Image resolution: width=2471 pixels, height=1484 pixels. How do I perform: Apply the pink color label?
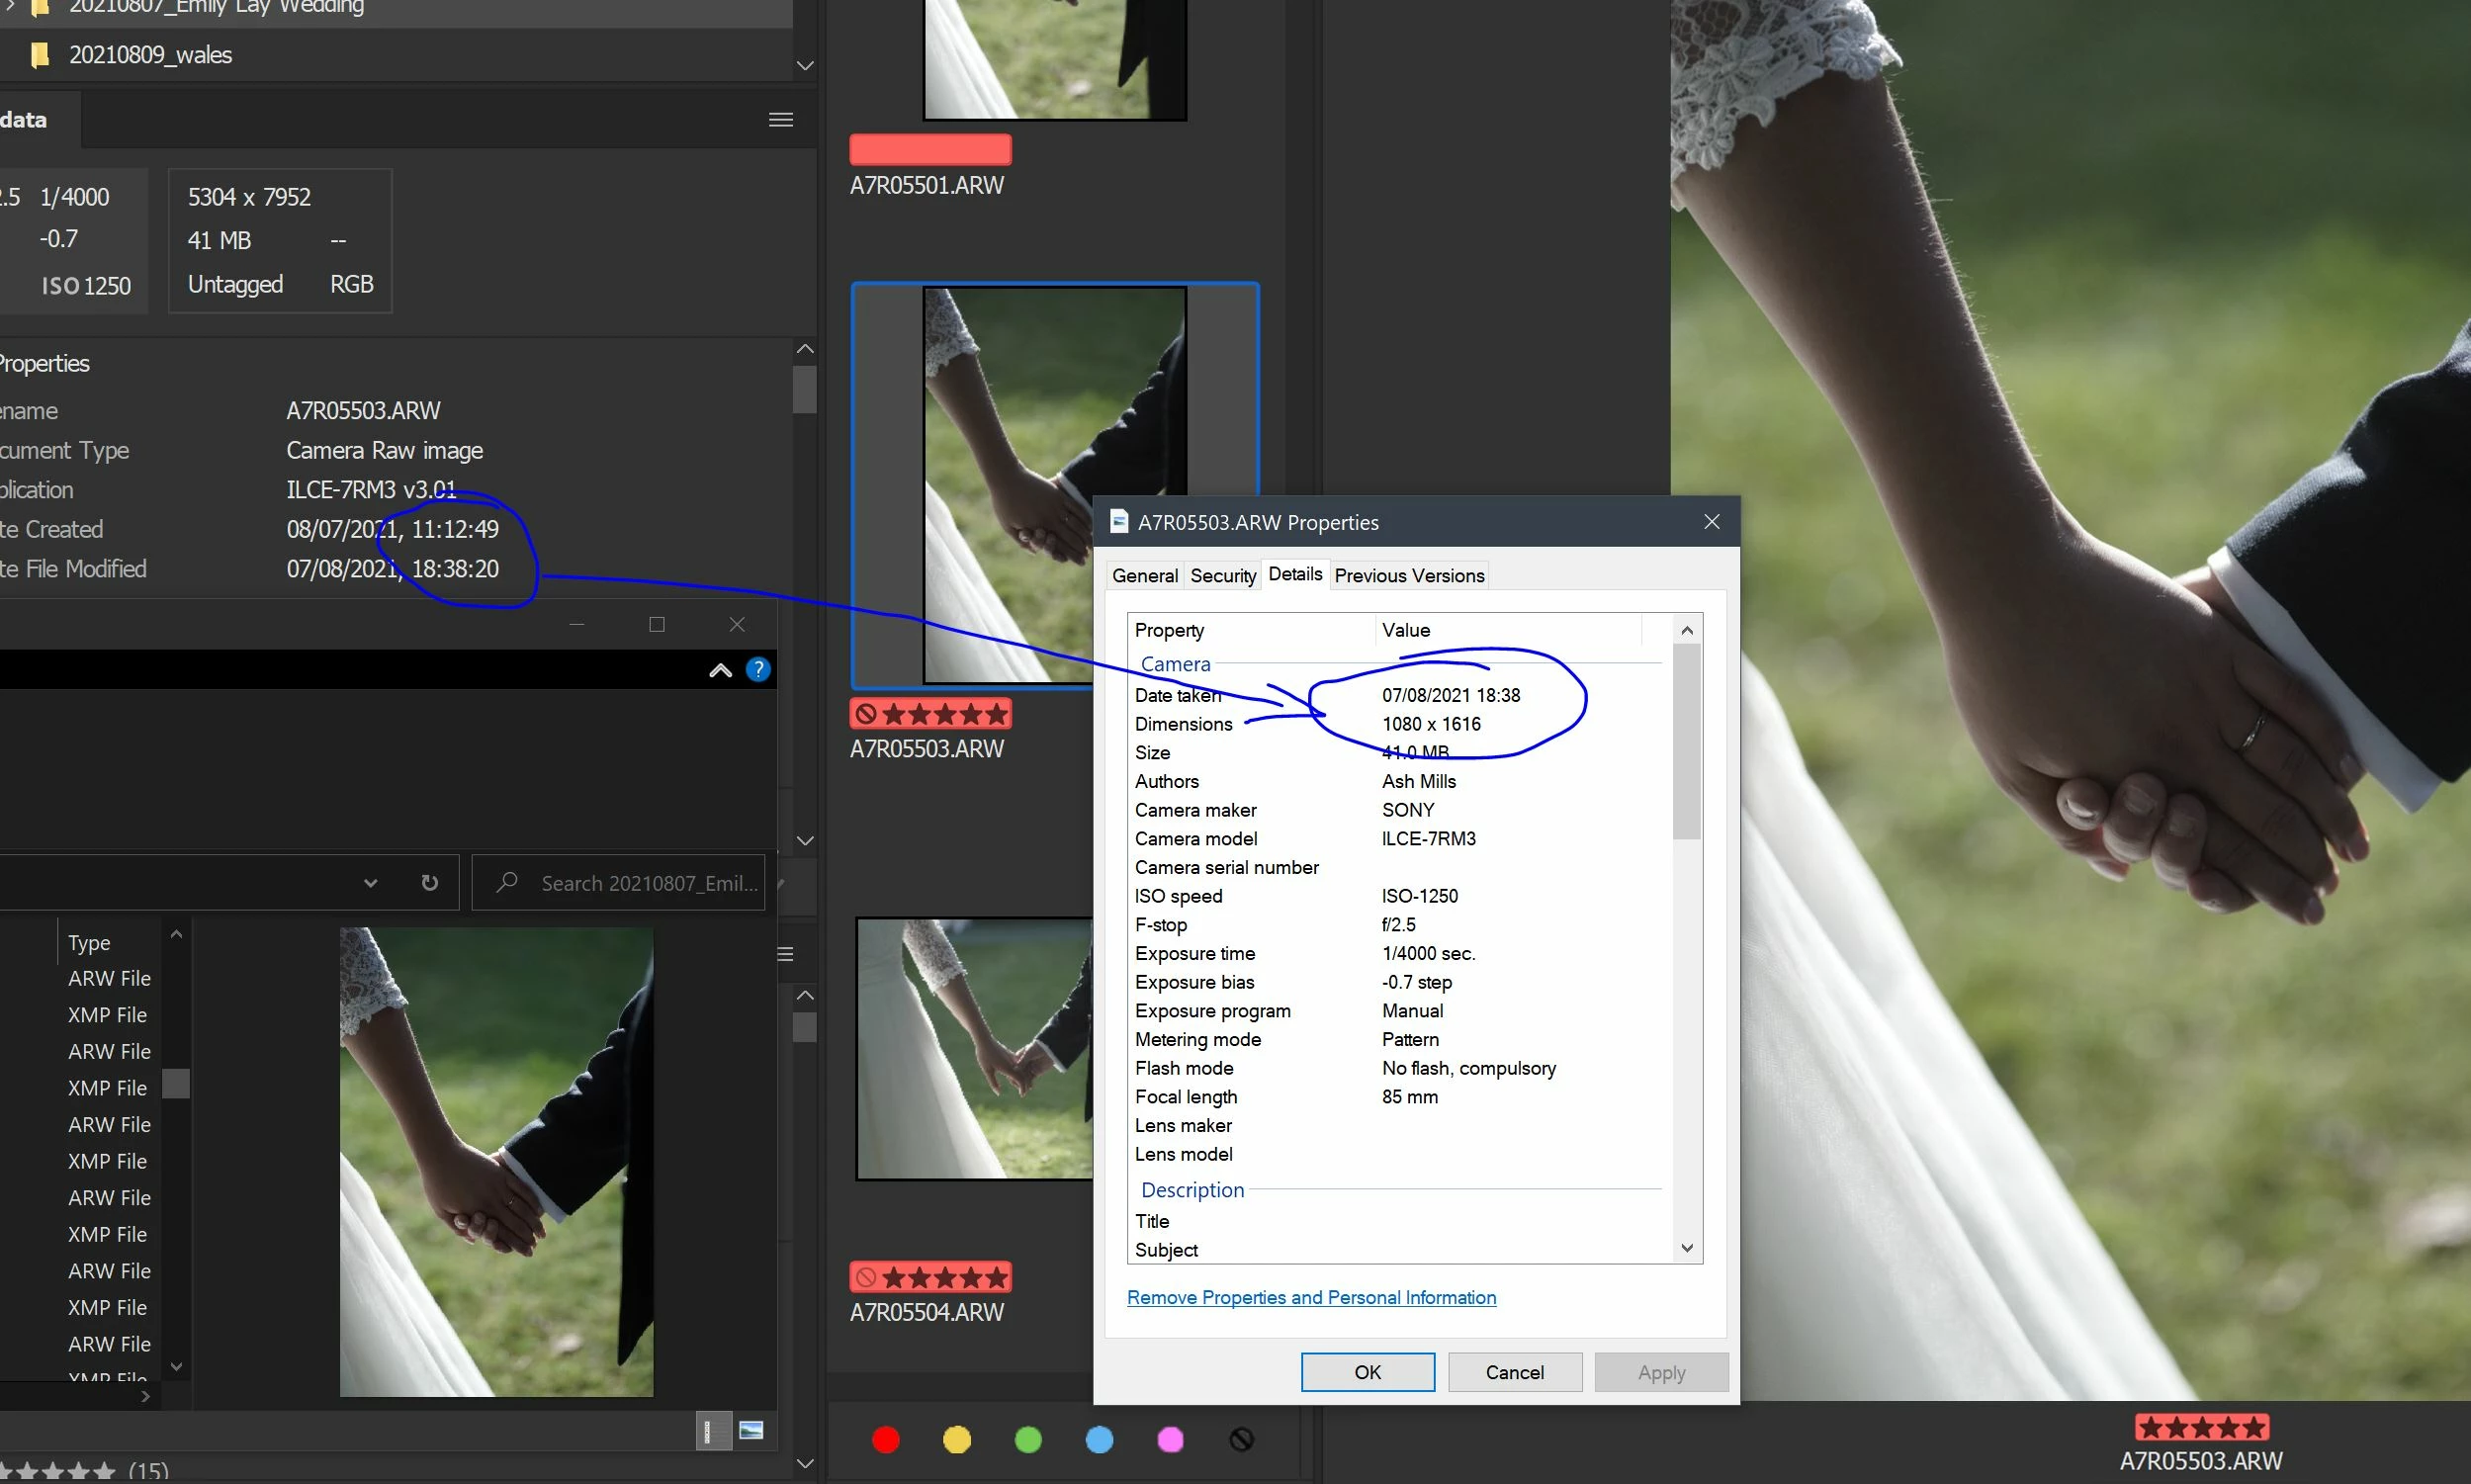(x=1169, y=1439)
